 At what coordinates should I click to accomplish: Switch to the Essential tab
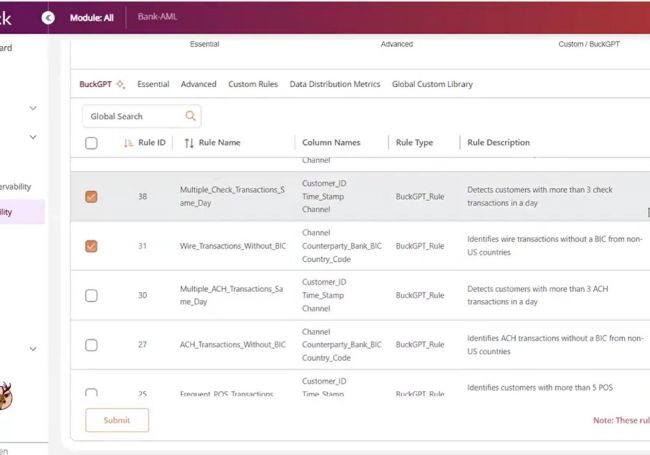pos(153,84)
